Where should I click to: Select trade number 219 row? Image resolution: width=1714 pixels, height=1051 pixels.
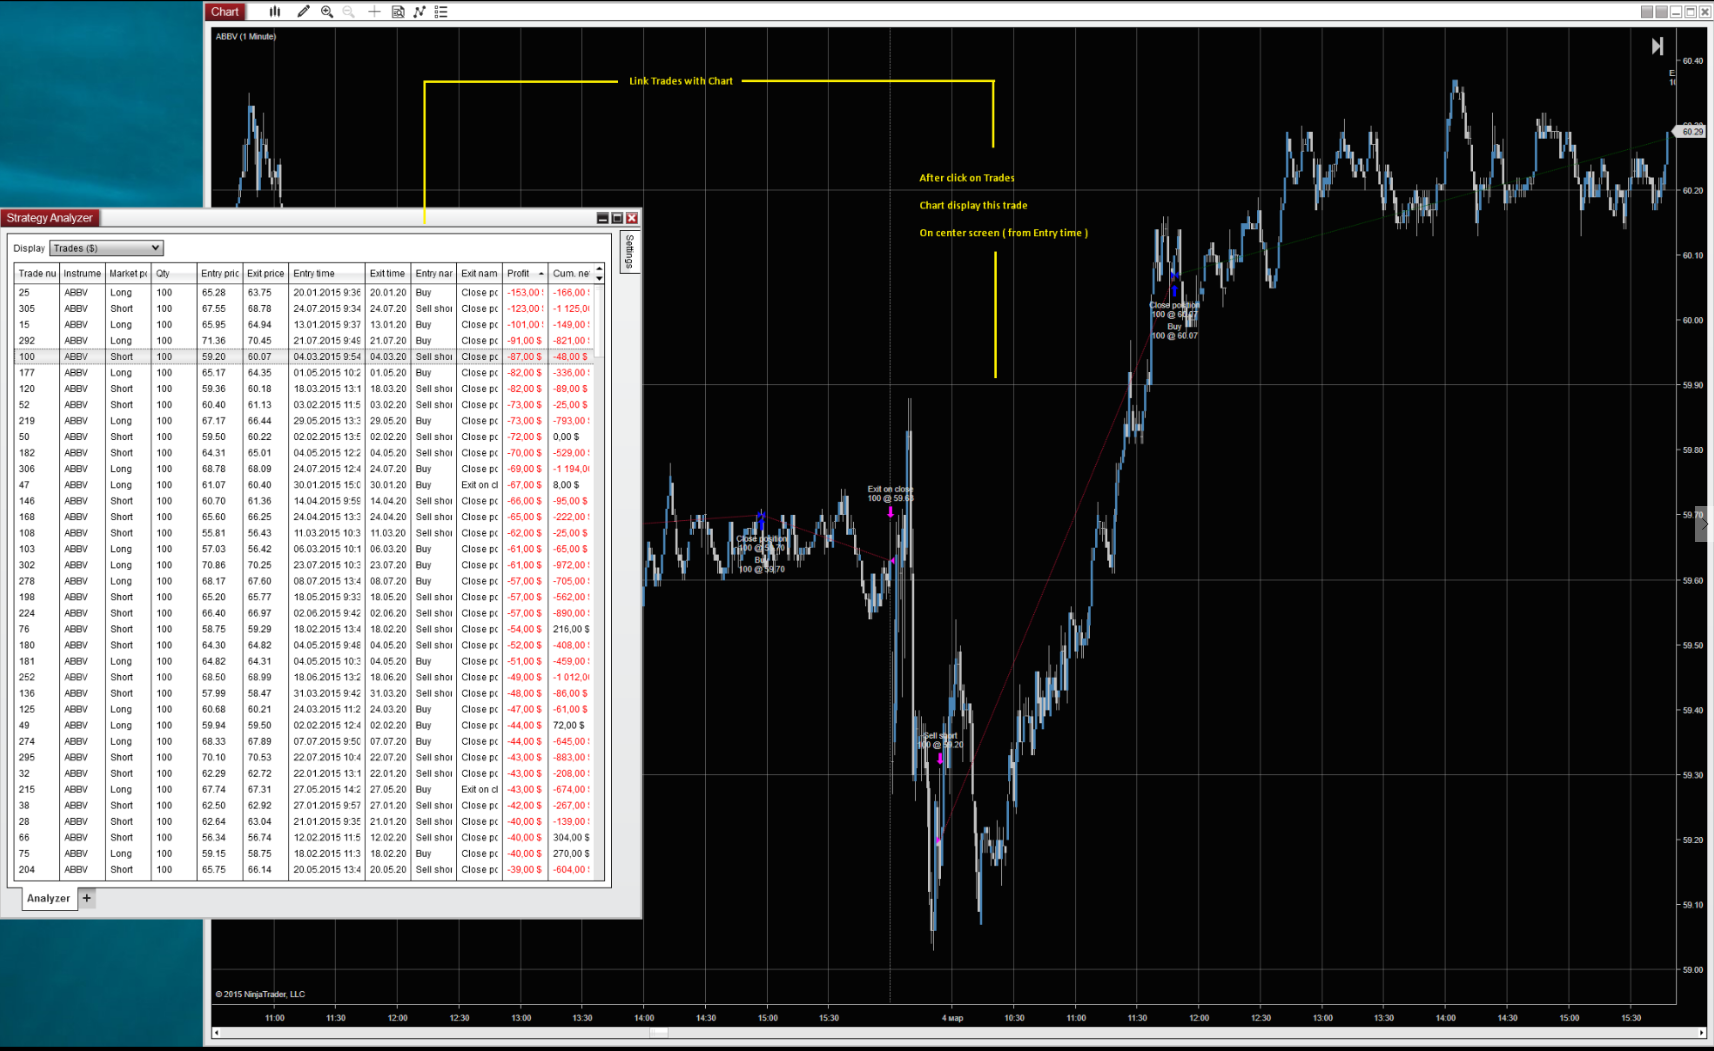point(304,421)
